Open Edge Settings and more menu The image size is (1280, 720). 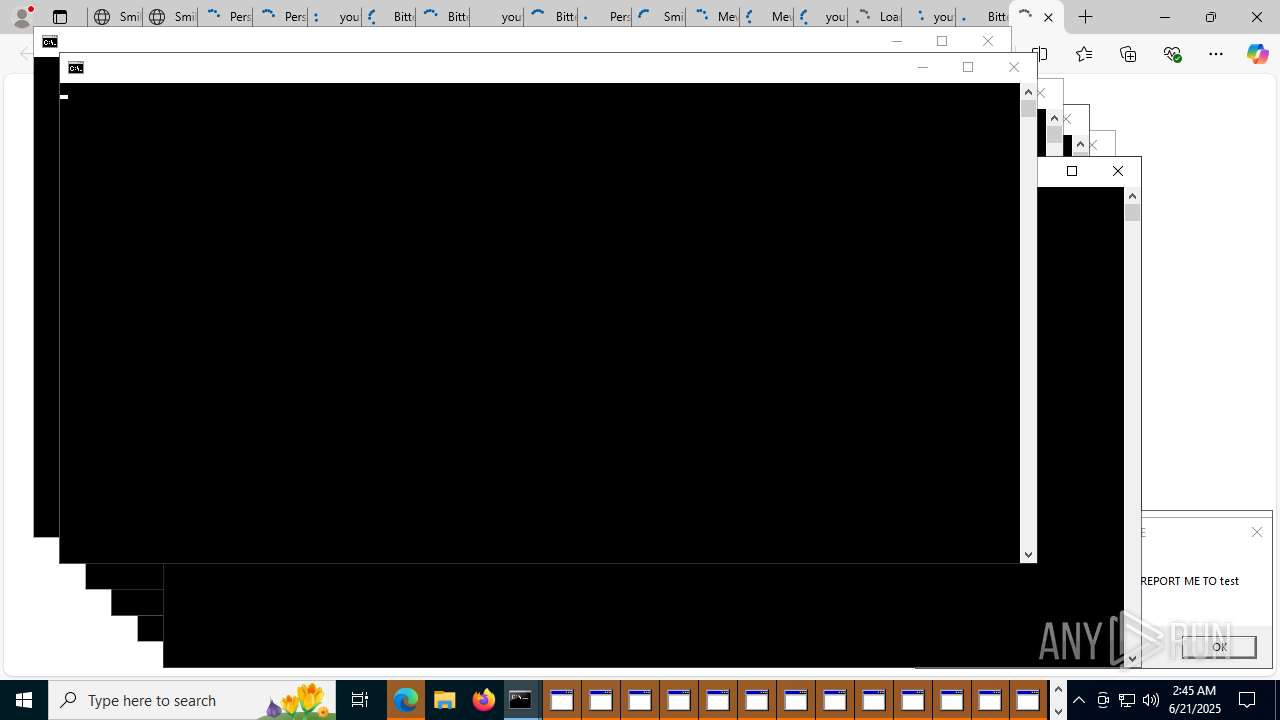click(1216, 54)
